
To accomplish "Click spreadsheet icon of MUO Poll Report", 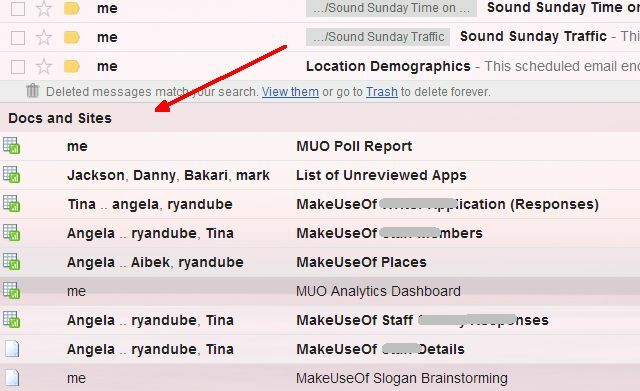I will [x=11, y=146].
